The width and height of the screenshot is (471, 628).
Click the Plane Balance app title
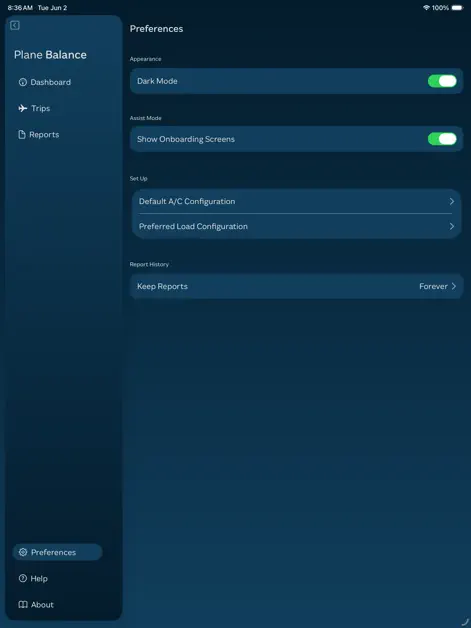[50, 55]
